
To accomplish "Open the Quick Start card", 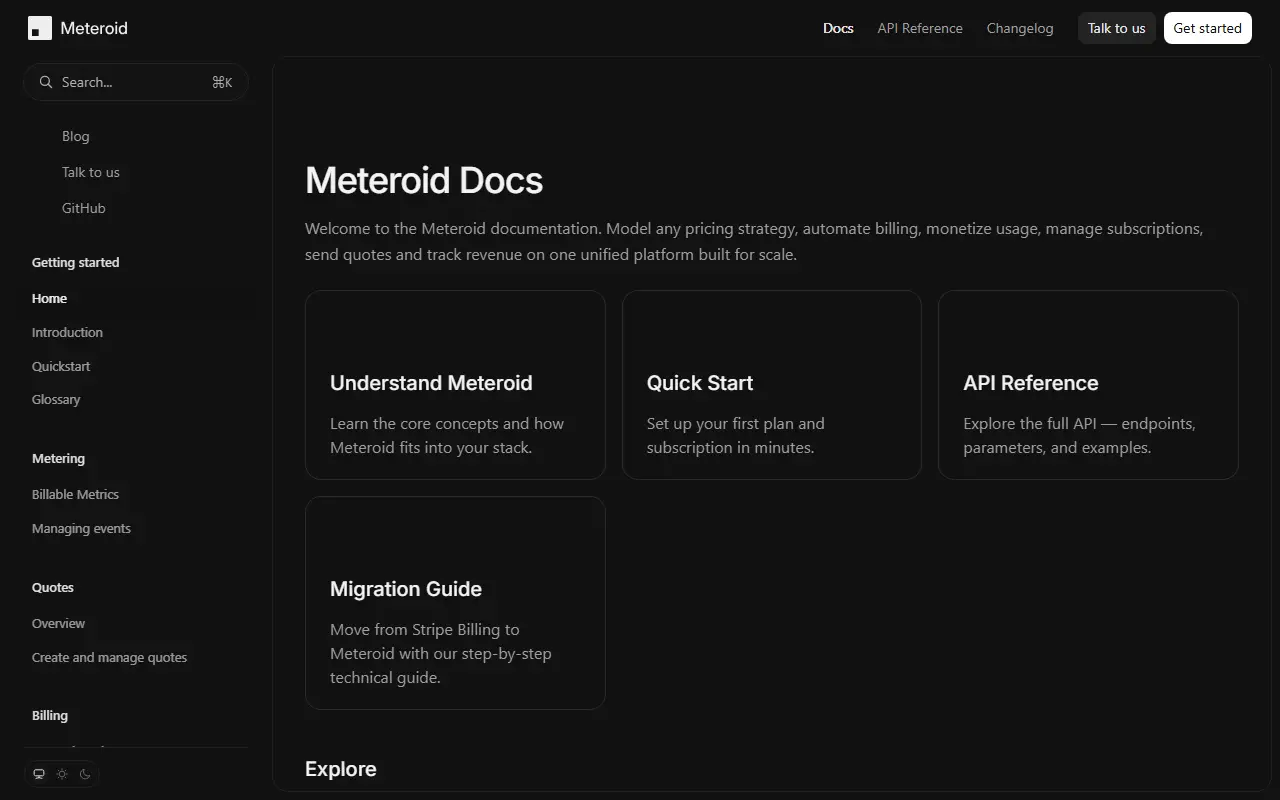I will coord(771,385).
